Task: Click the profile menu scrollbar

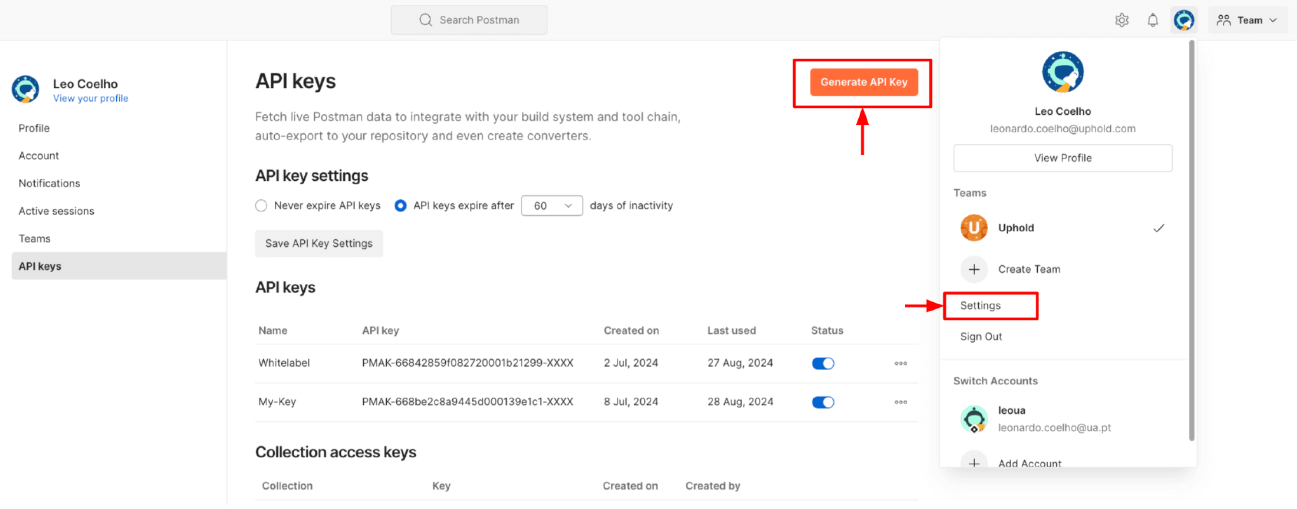Action: click(1191, 240)
